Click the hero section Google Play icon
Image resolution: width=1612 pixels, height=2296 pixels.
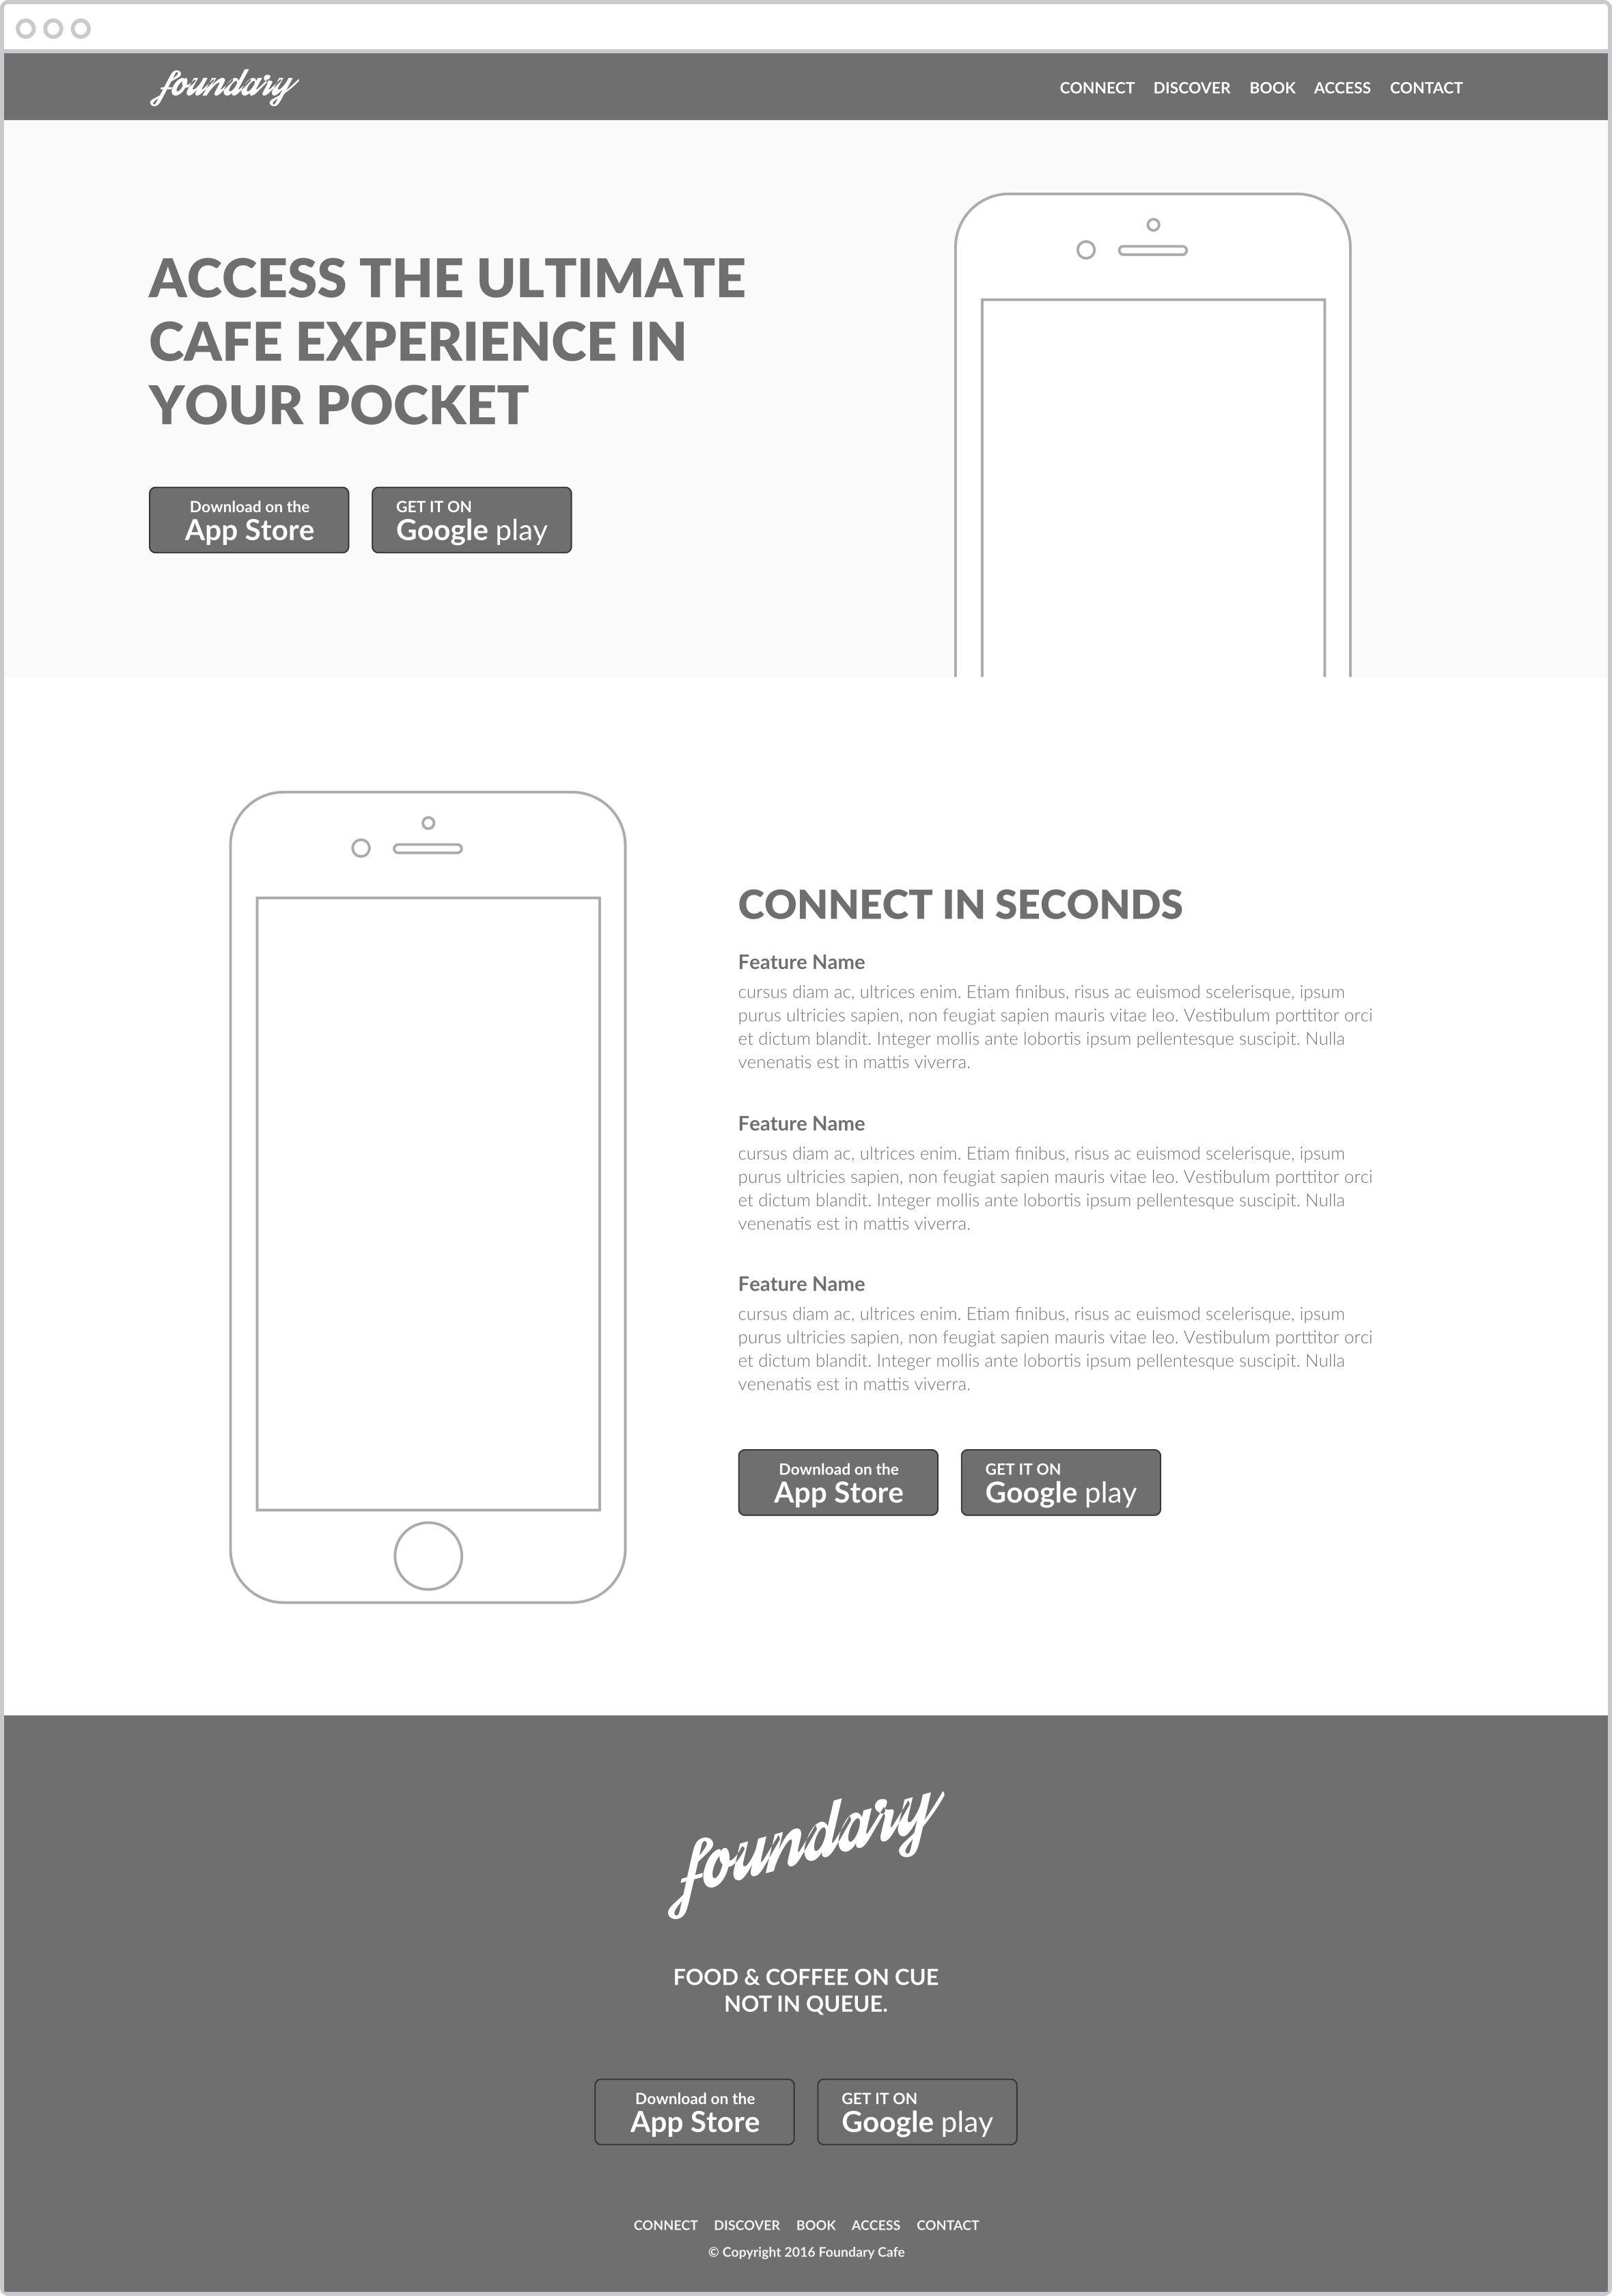point(473,520)
